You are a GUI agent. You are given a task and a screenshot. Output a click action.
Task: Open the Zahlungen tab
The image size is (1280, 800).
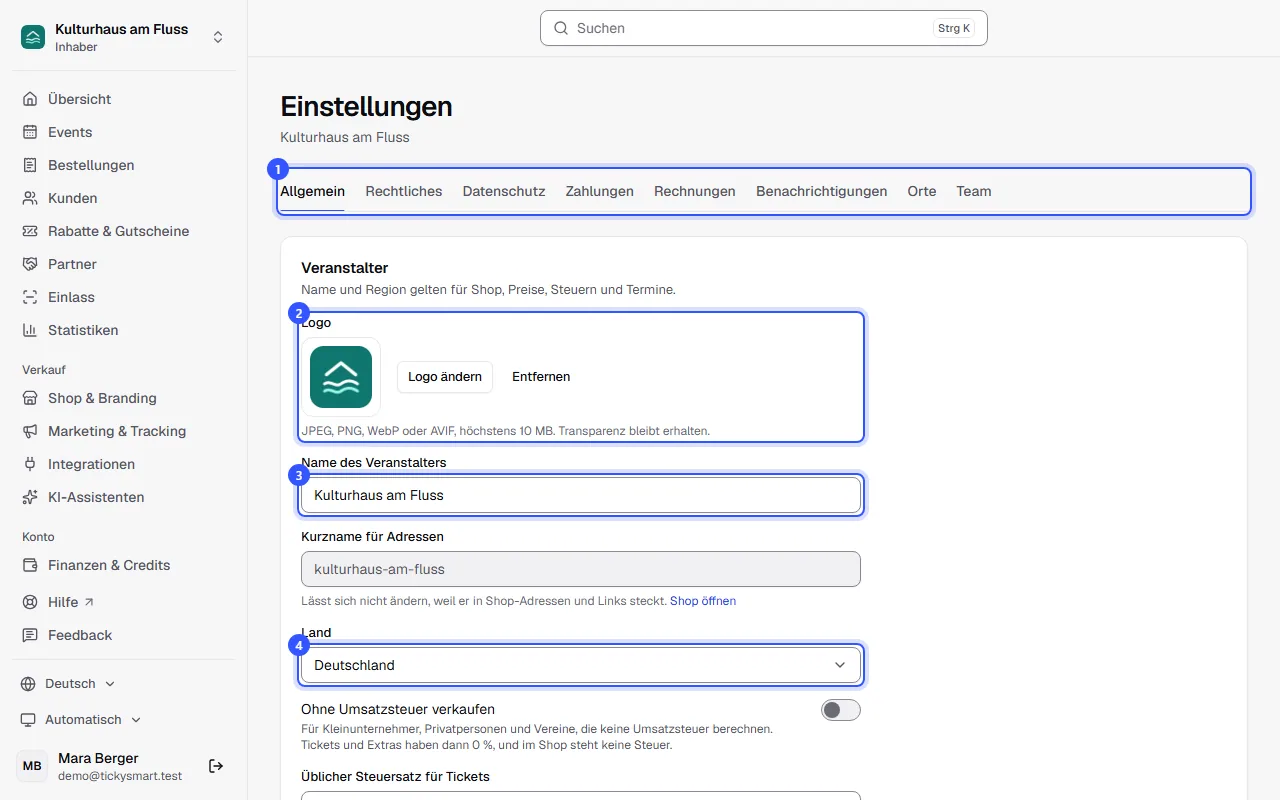pyautogui.click(x=600, y=191)
